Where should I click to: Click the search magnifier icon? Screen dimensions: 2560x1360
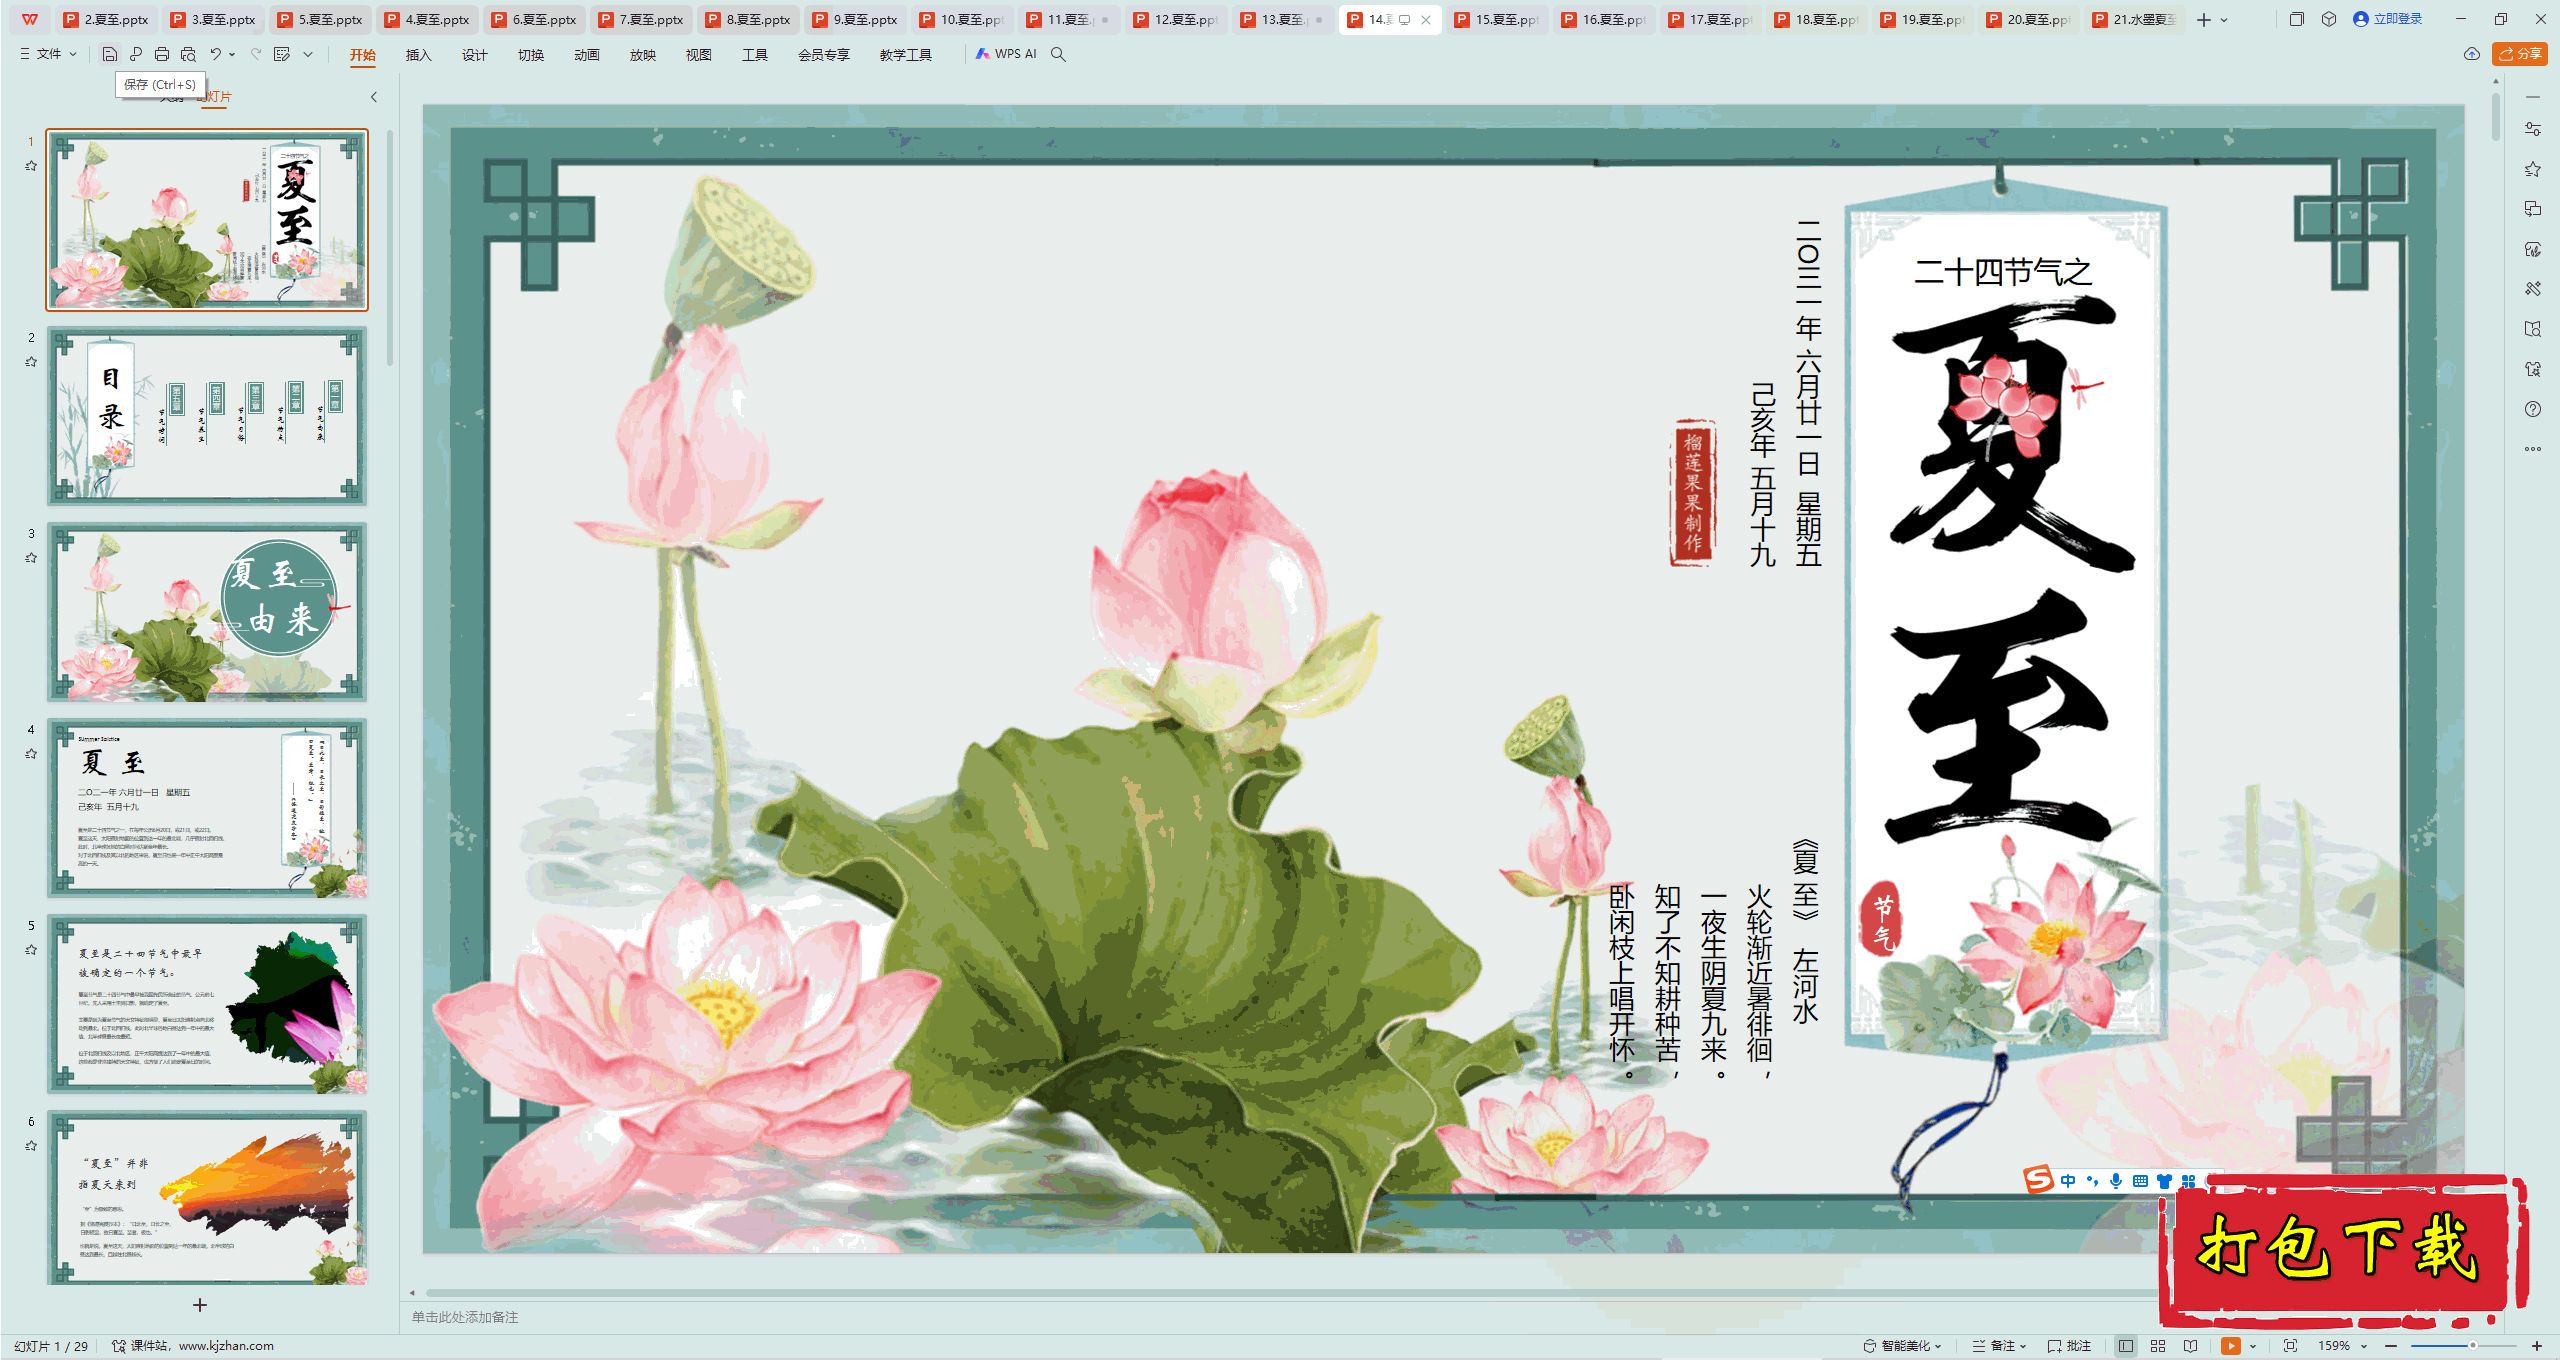(1058, 54)
